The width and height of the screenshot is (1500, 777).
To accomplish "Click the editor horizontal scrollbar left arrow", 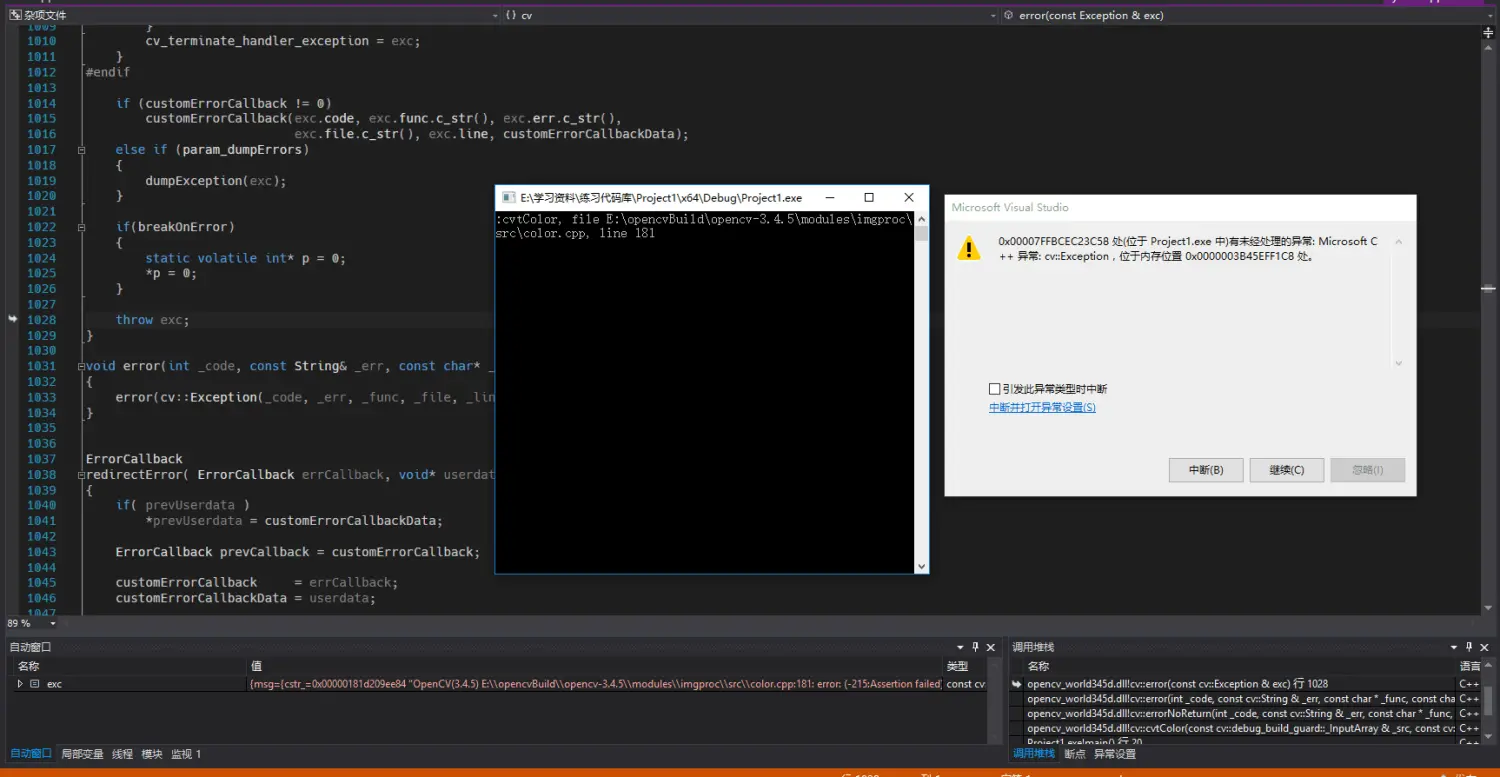I will [68, 623].
